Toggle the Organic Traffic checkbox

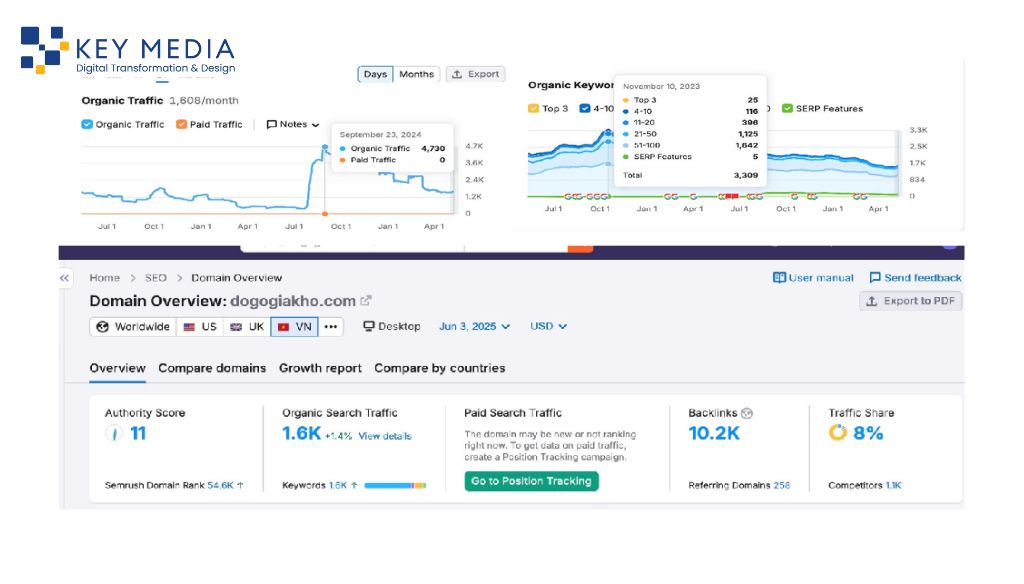[x=87, y=124]
